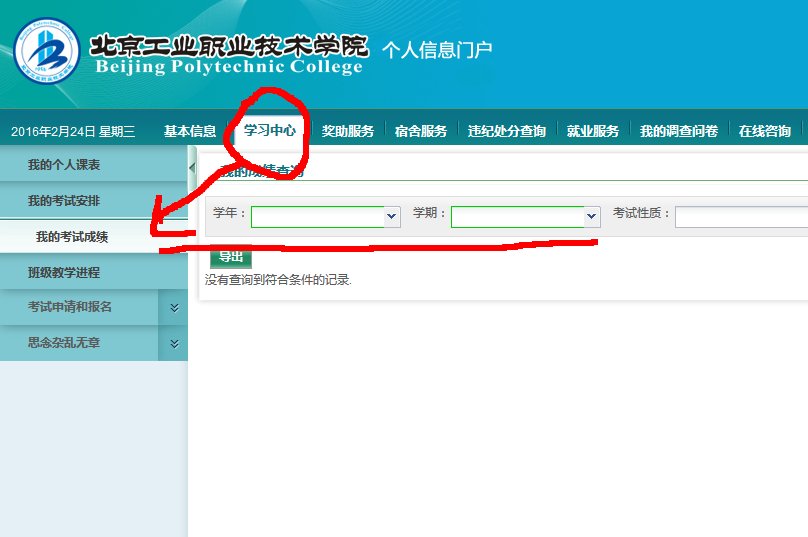Open the 基本信息 tab
Image resolution: width=808 pixels, height=537 pixels.
(190, 131)
